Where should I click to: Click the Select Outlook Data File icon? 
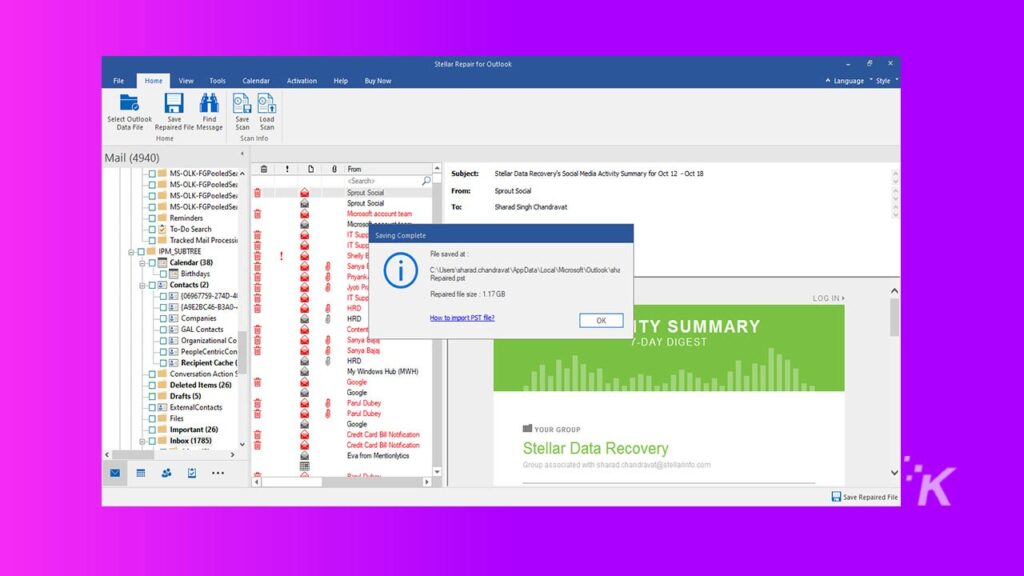[x=129, y=103]
